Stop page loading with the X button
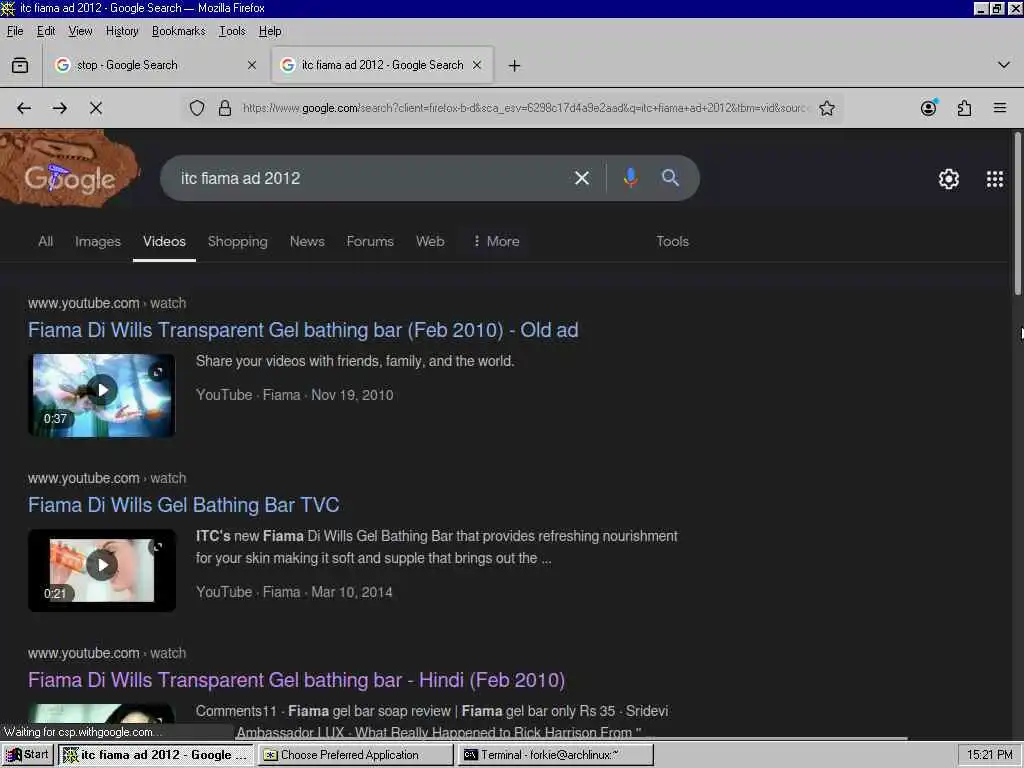This screenshot has width=1024, height=768. click(x=96, y=108)
